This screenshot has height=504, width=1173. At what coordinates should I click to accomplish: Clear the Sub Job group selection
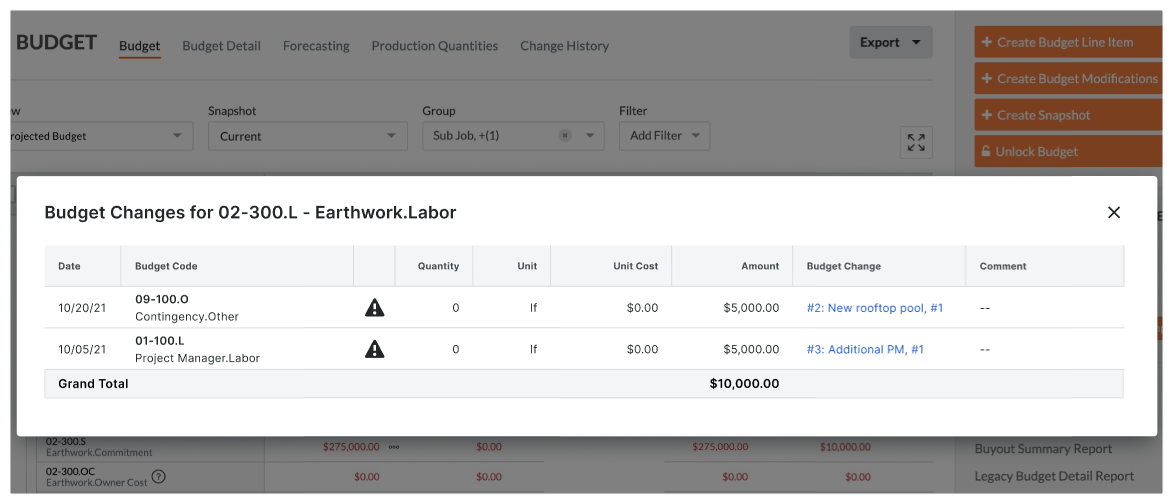click(x=564, y=136)
